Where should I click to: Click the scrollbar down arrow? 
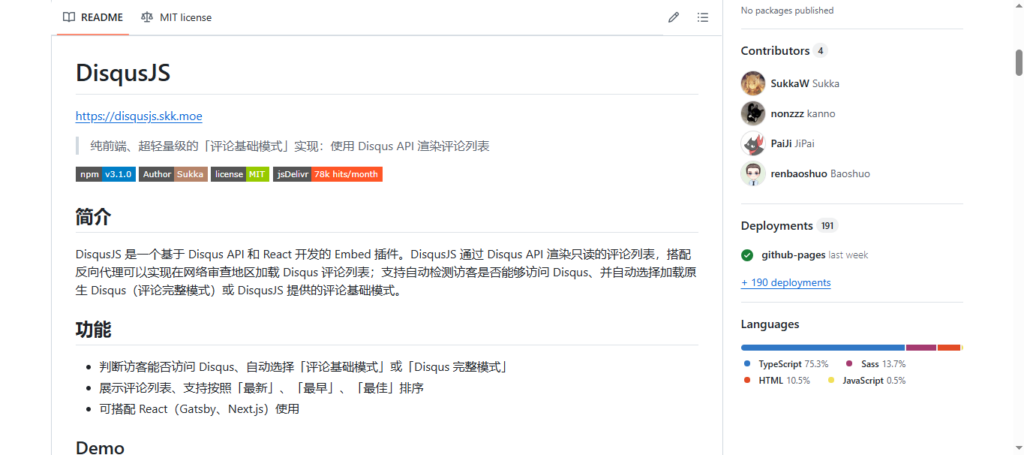pyautogui.click(x=1017, y=448)
